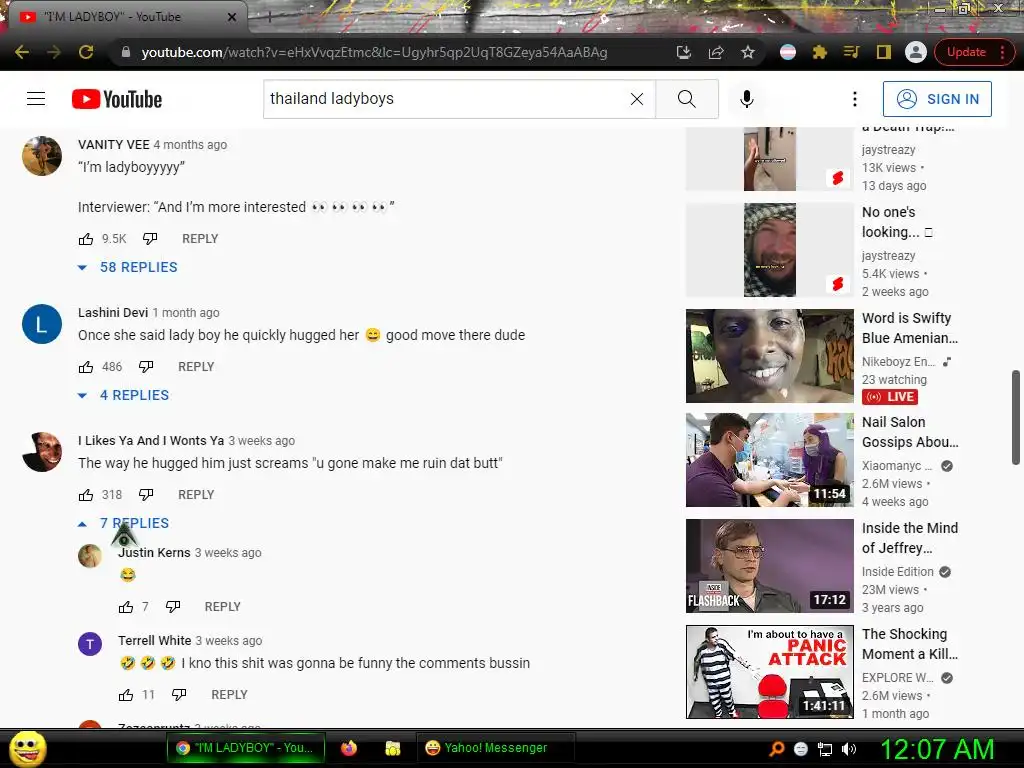
Task: Reply to comment with 318 likes
Action: point(196,495)
